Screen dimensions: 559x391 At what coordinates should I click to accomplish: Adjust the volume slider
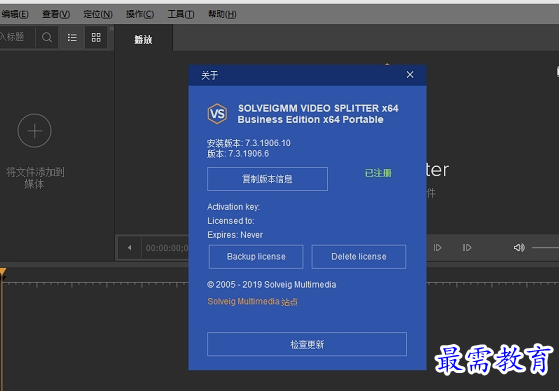pos(545,247)
